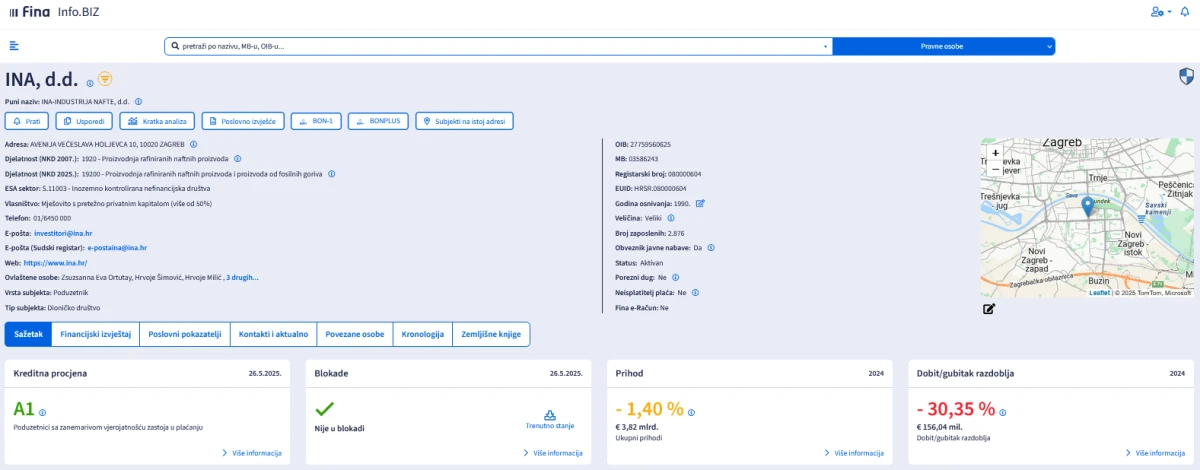Click e-postaina@ina.hr email link
Viewport: 1200px width, 470px height.
click(117, 247)
